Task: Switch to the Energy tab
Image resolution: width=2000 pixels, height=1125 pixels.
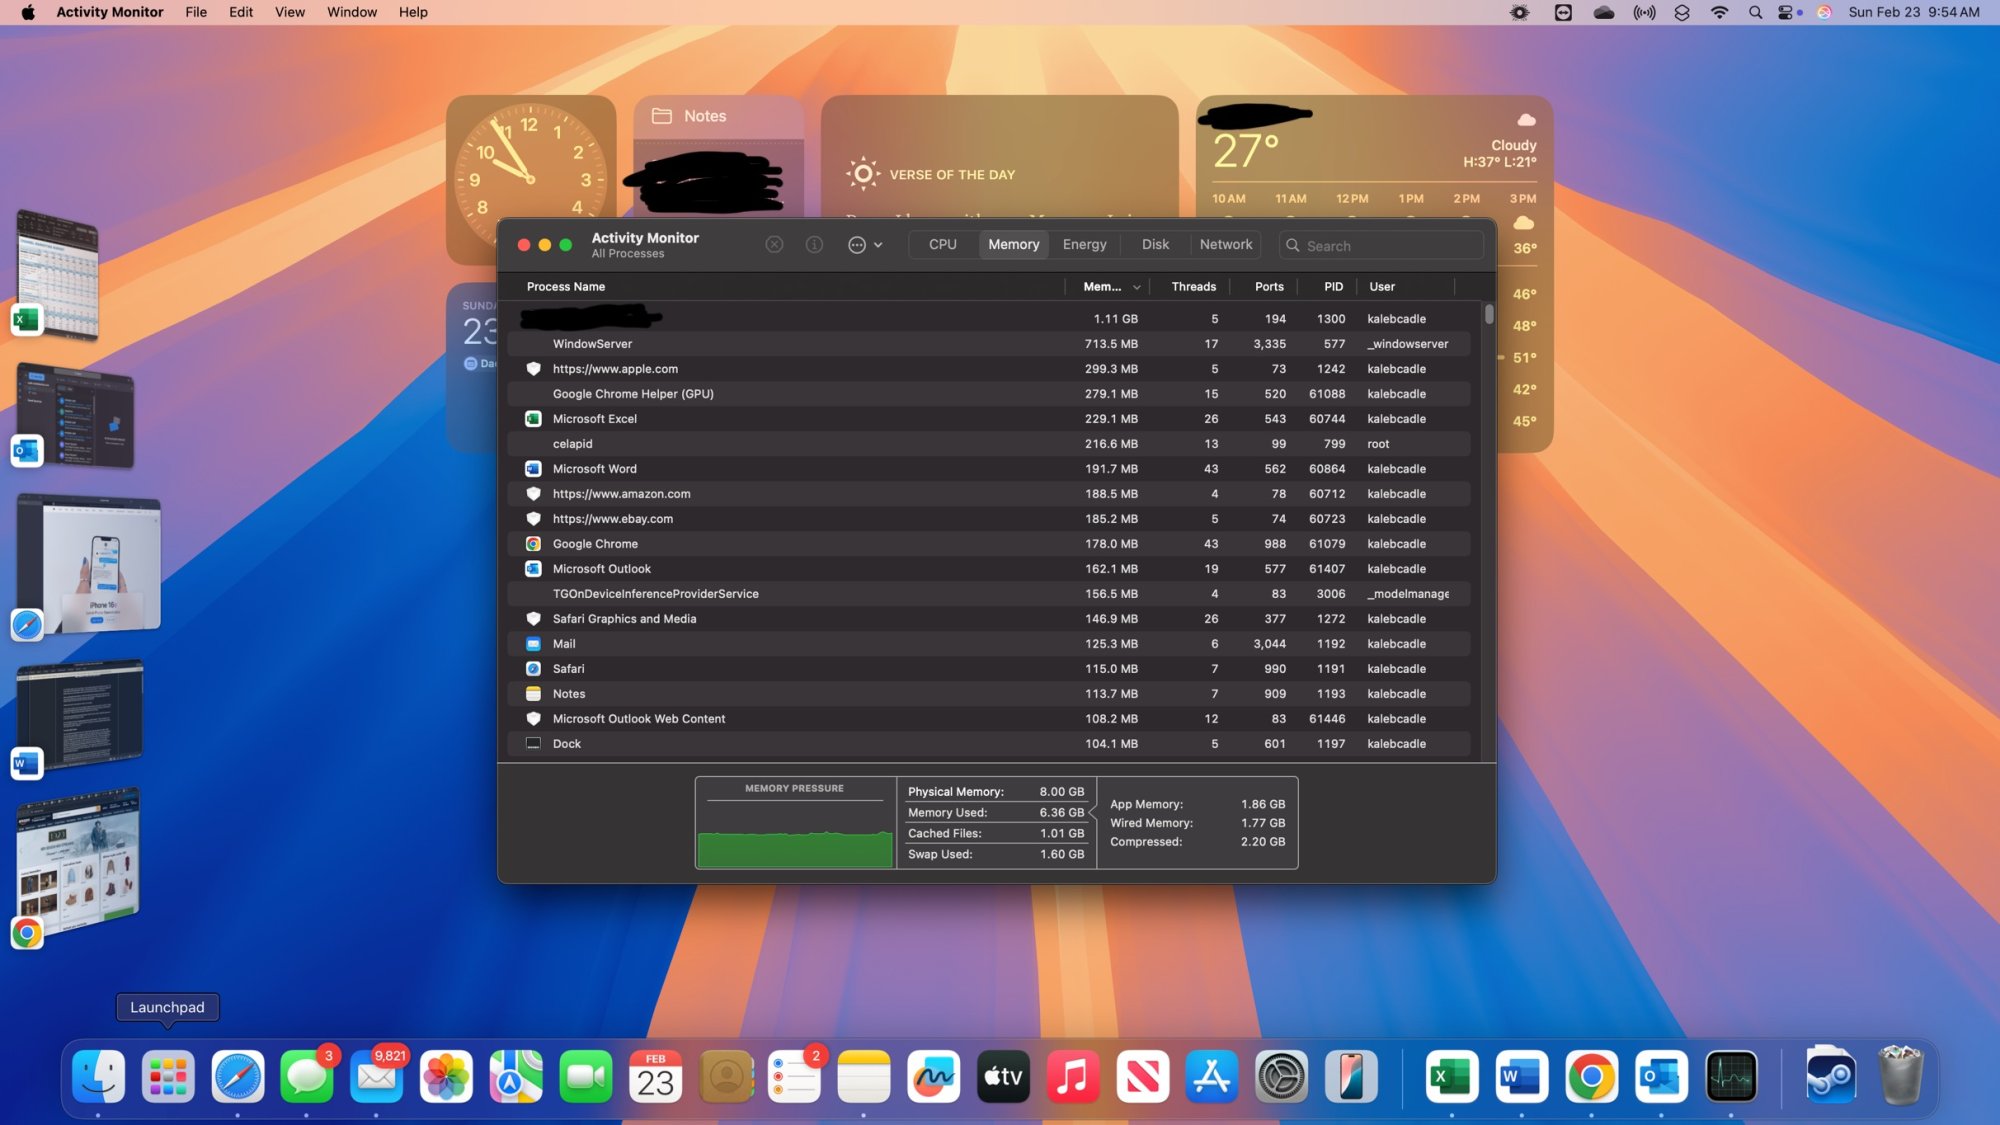Action: [1084, 243]
